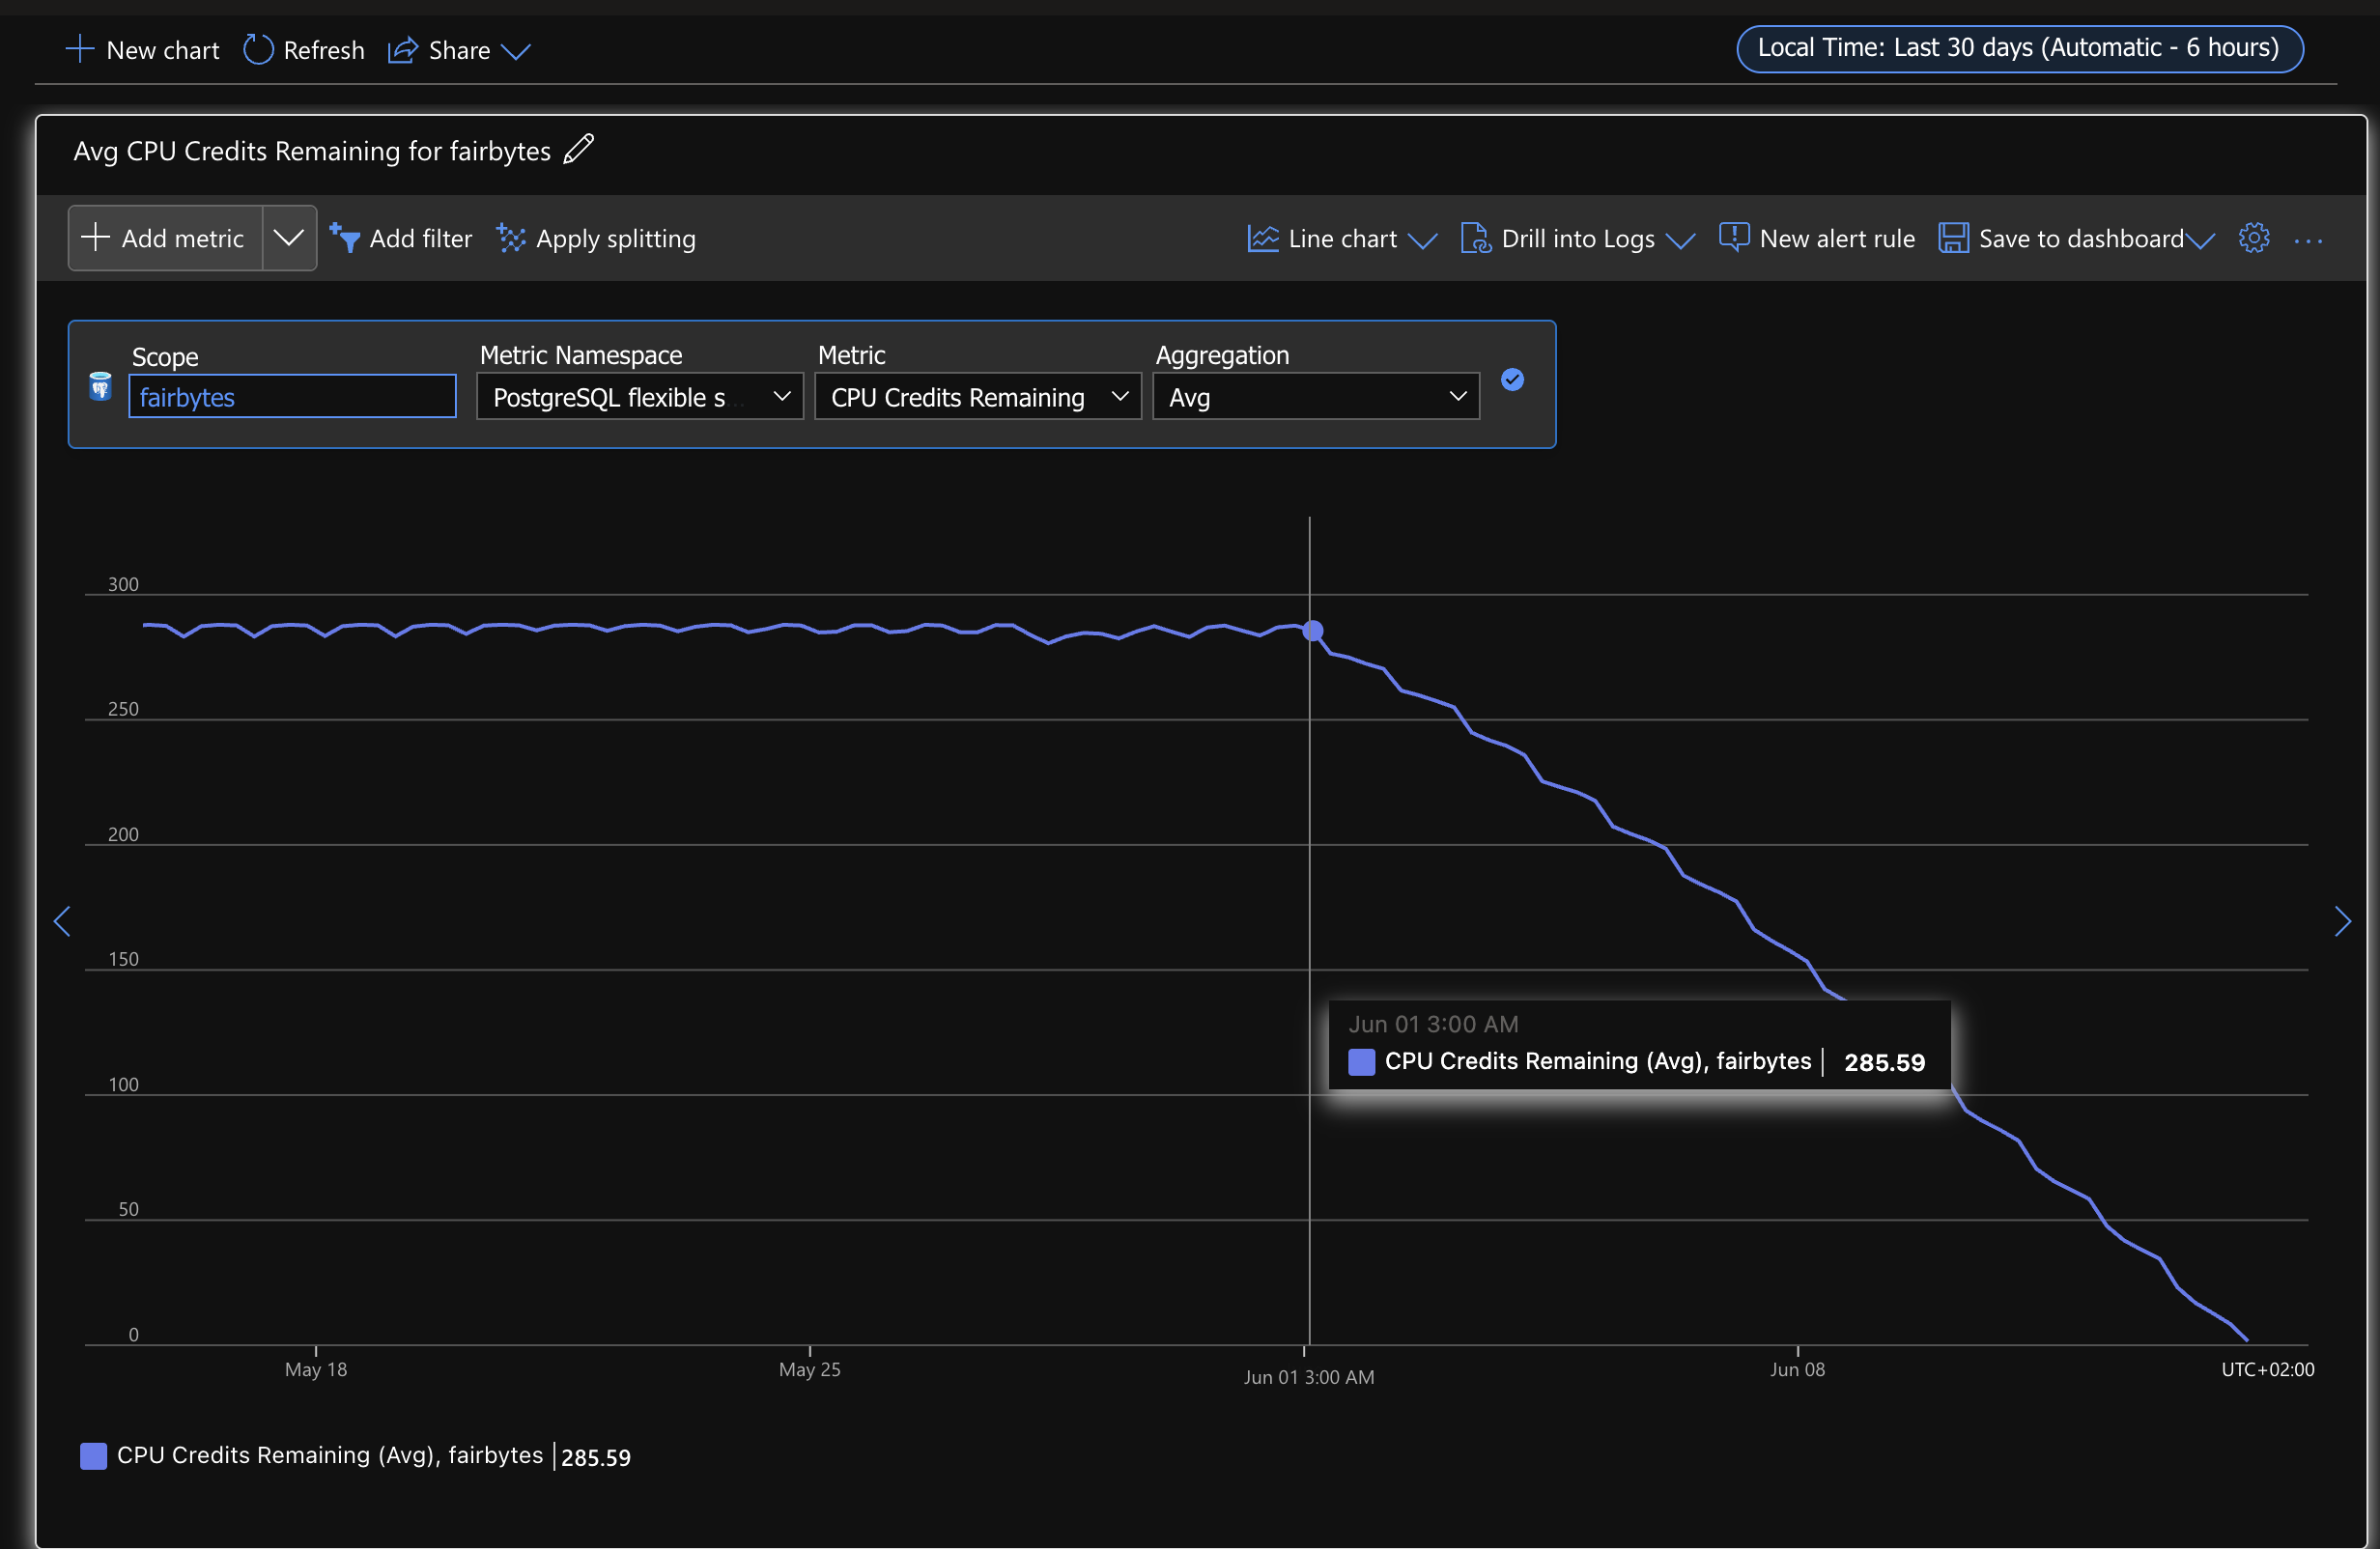
Task: Expand the dropdown arrow beside Add metric
Action: click(x=289, y=238)
